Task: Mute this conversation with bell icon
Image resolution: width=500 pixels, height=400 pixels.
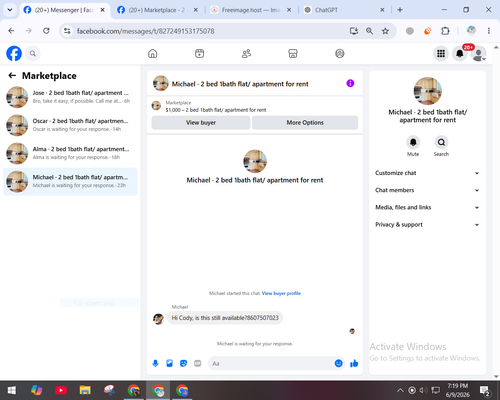Action: click(413, 142)
